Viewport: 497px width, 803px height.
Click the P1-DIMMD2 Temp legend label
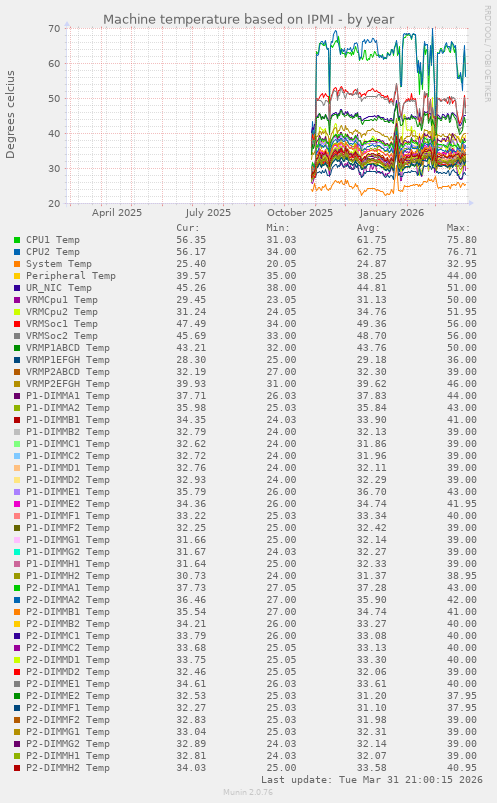click(68, 480)
